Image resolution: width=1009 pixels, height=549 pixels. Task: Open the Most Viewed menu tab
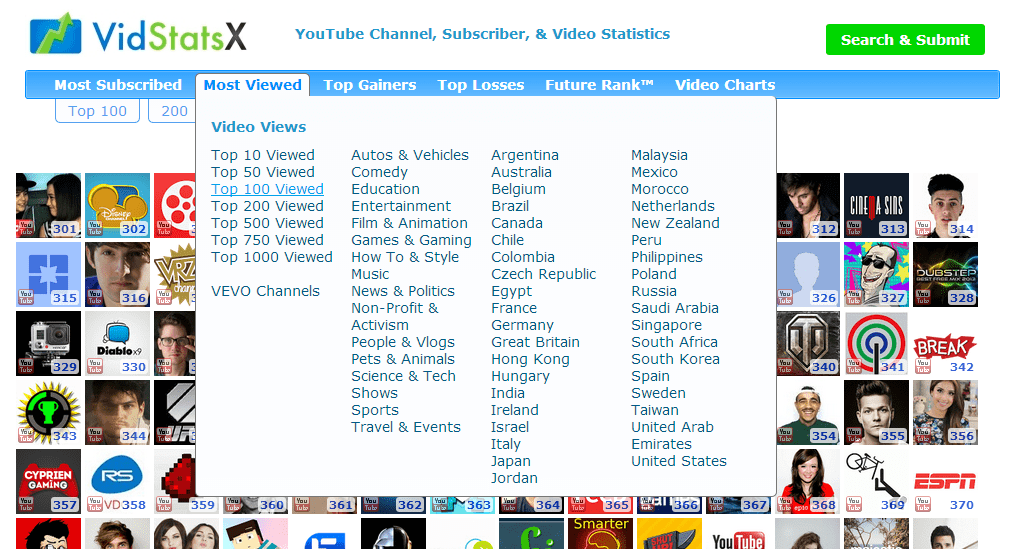(x=252, y=85)
